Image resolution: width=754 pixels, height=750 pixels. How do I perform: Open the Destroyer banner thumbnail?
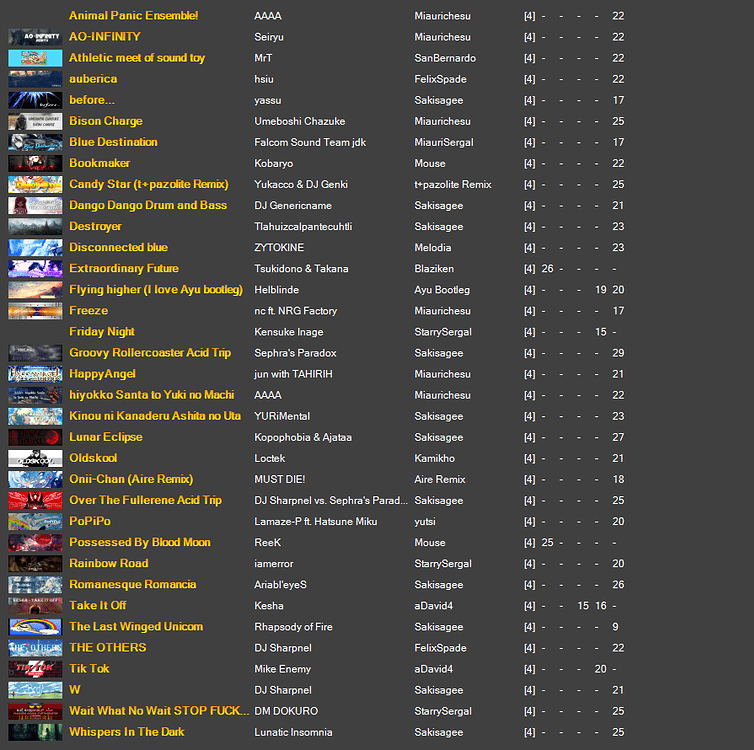click(35, 226)
